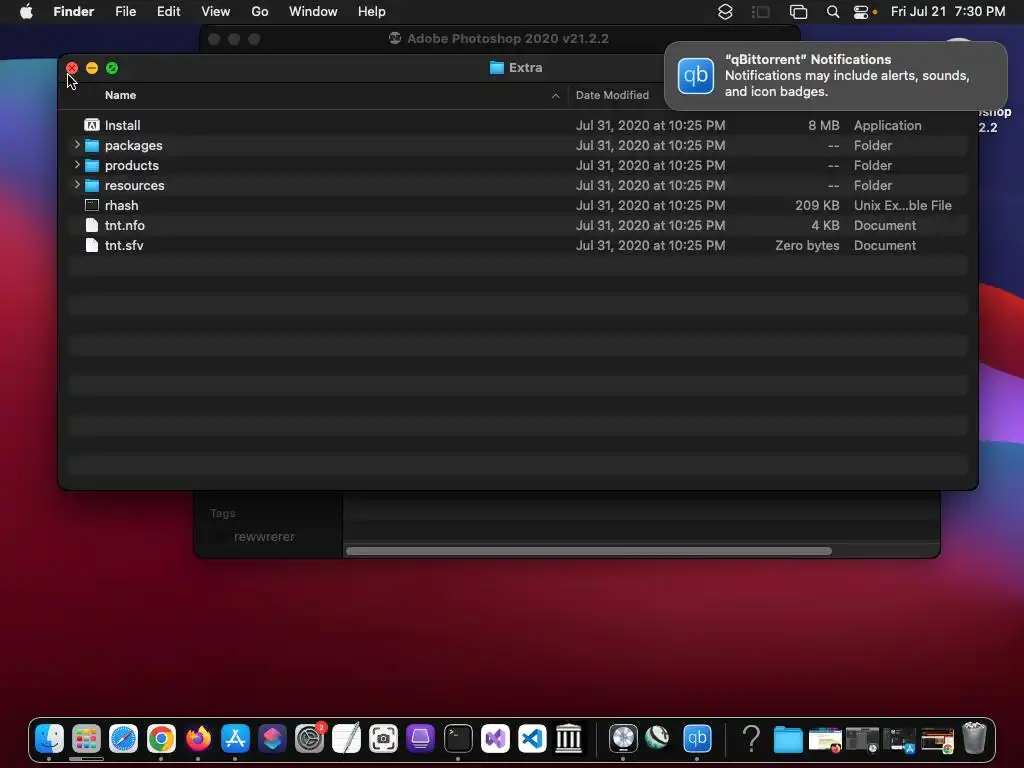Launch Google Chrome from the Dock
The image size is (1024, 768).
pos(161,739)
